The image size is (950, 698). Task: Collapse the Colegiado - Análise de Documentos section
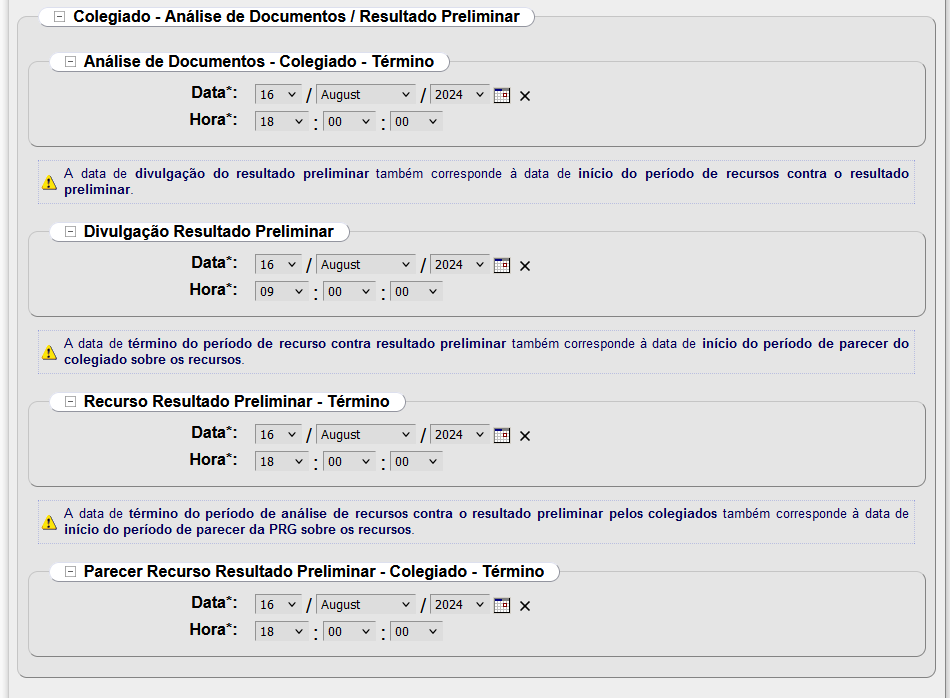pyautogui.click(x=60, y=17)
